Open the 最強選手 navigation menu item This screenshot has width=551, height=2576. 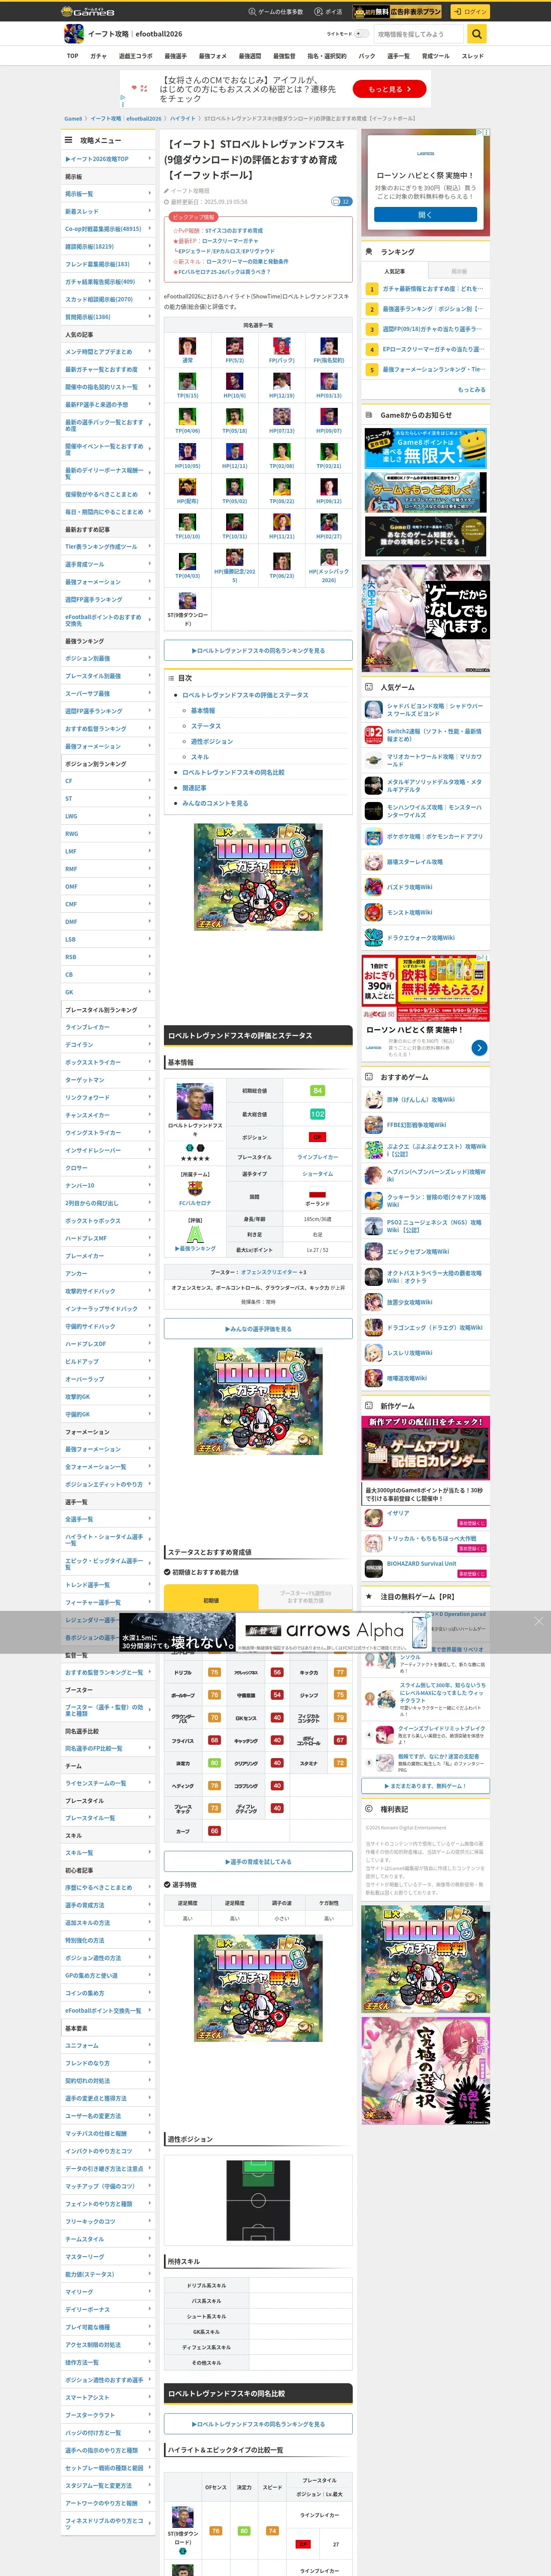pyautogui.click(x=175, y=56)
